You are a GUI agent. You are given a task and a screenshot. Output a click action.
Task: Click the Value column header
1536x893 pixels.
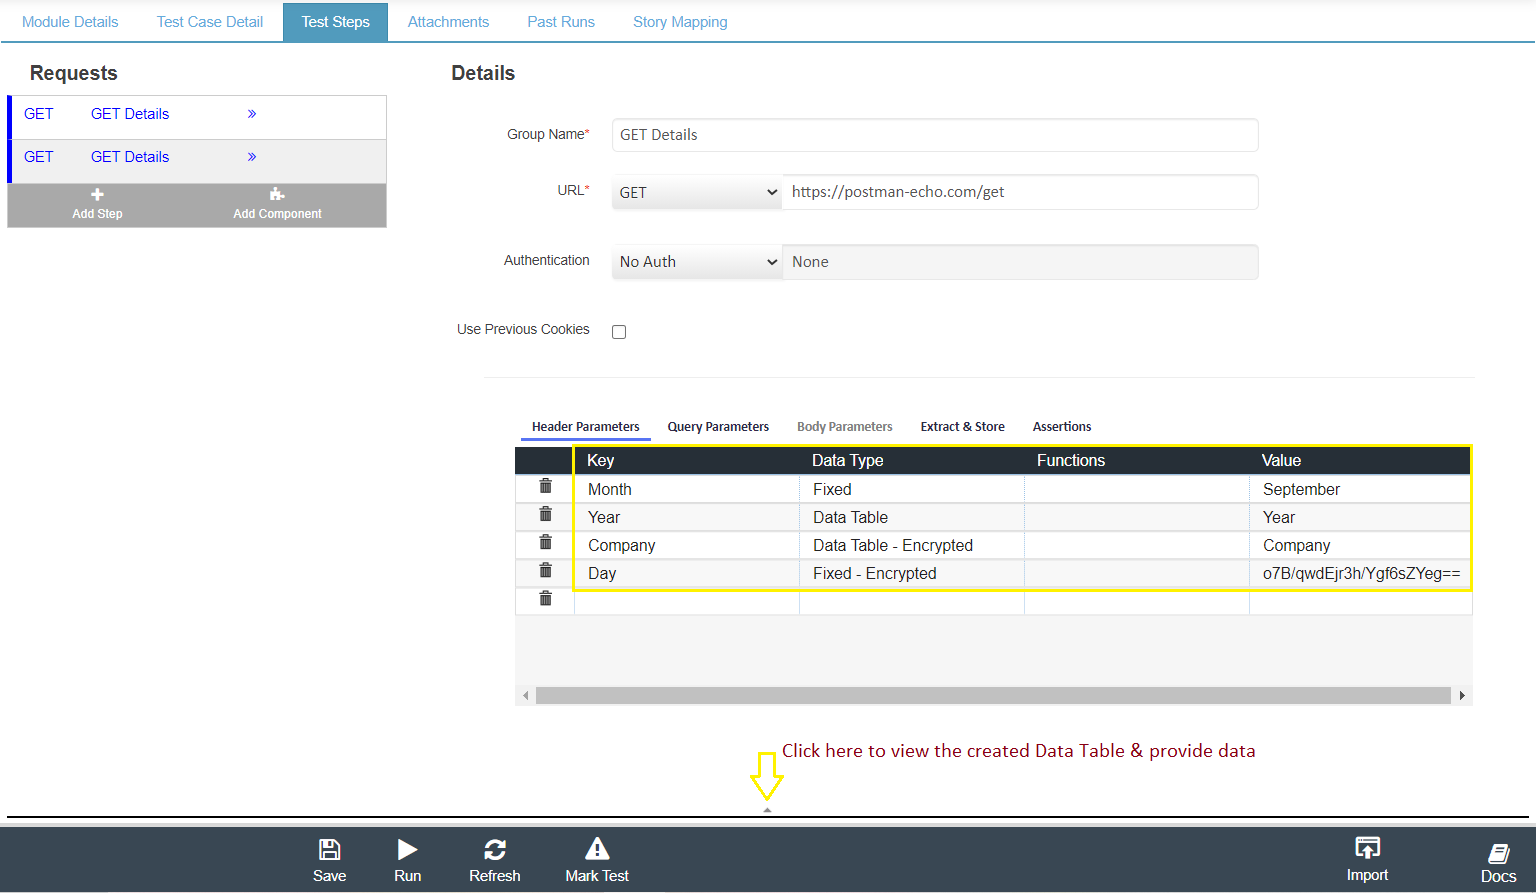coord(1360,460)
